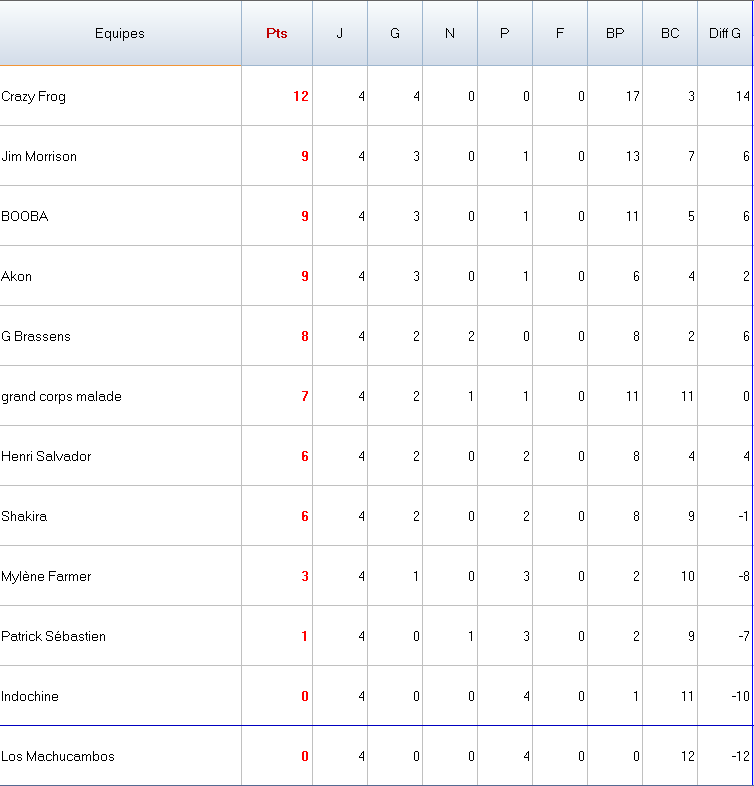The width and height of the screenshot is (754, 786).
Task: Click grand corps malade's 7 points cell
Action: [277, 396]
